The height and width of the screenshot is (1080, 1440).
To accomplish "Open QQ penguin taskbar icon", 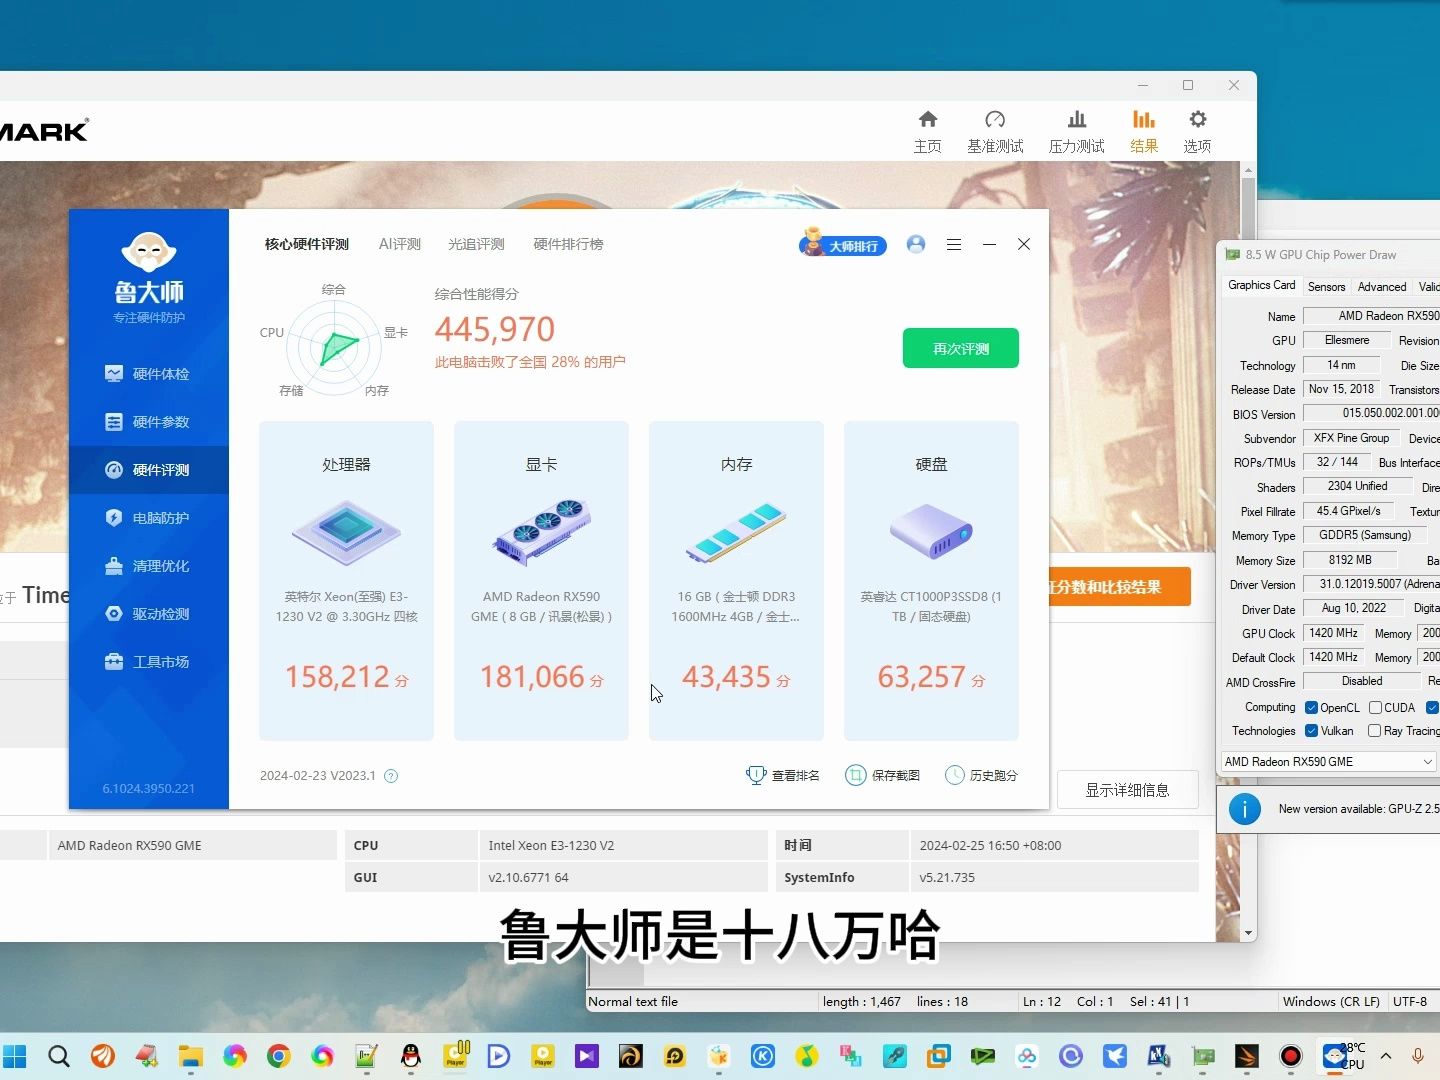I will (411, 1056).
